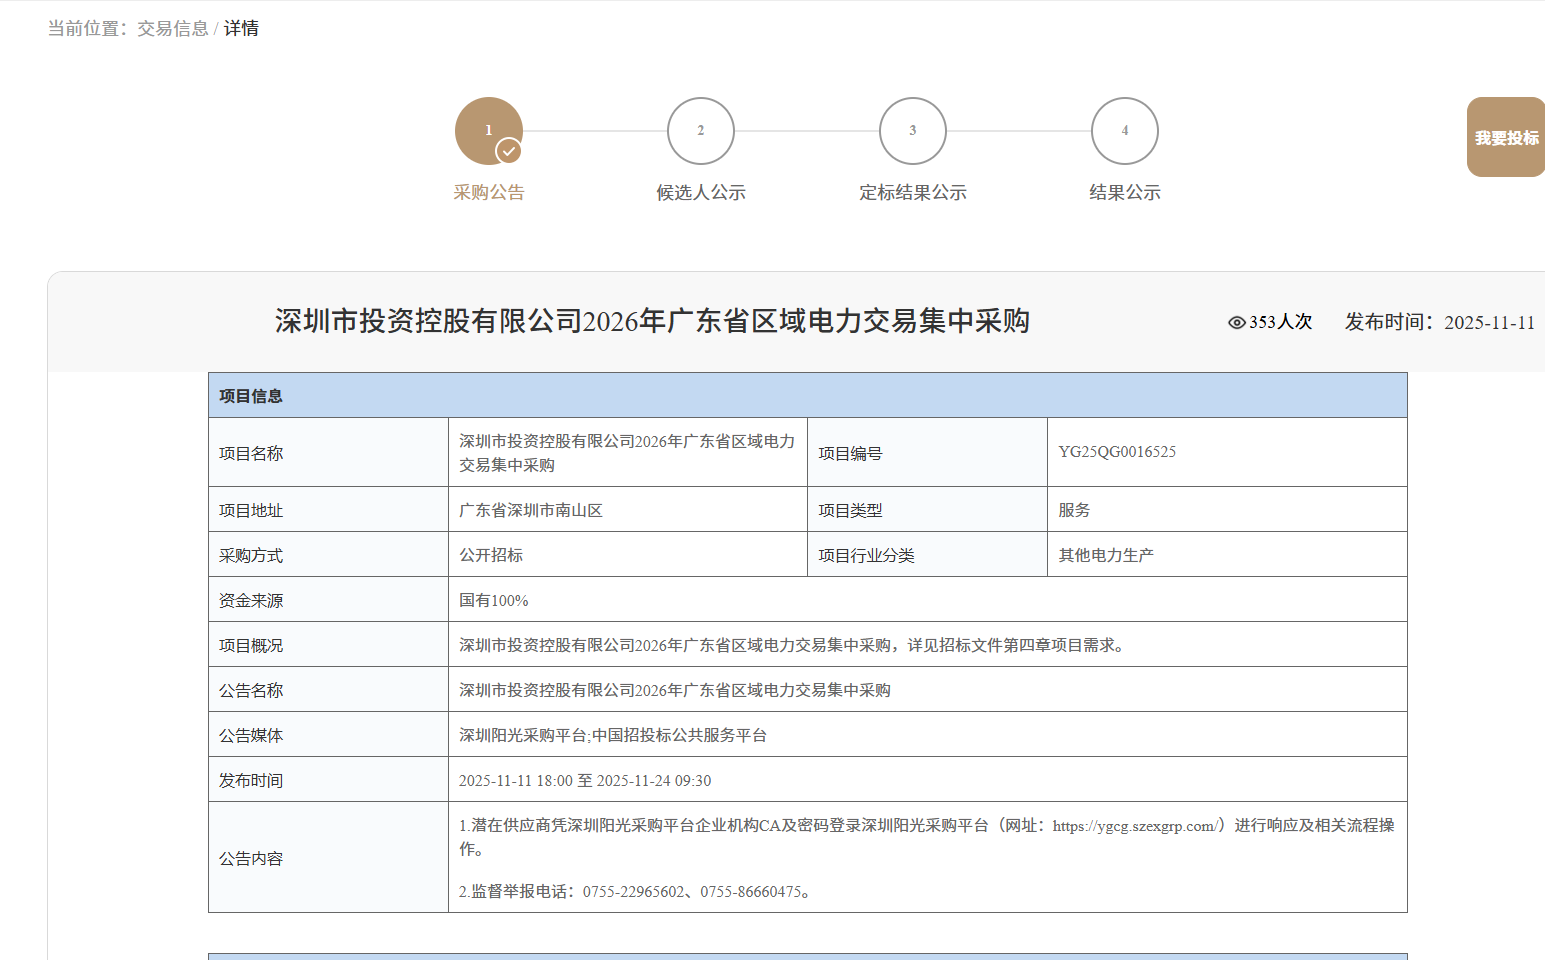Click the hotline number 0755-22965602
Viewport: 1545px width, 960px height.
(634, 892)
